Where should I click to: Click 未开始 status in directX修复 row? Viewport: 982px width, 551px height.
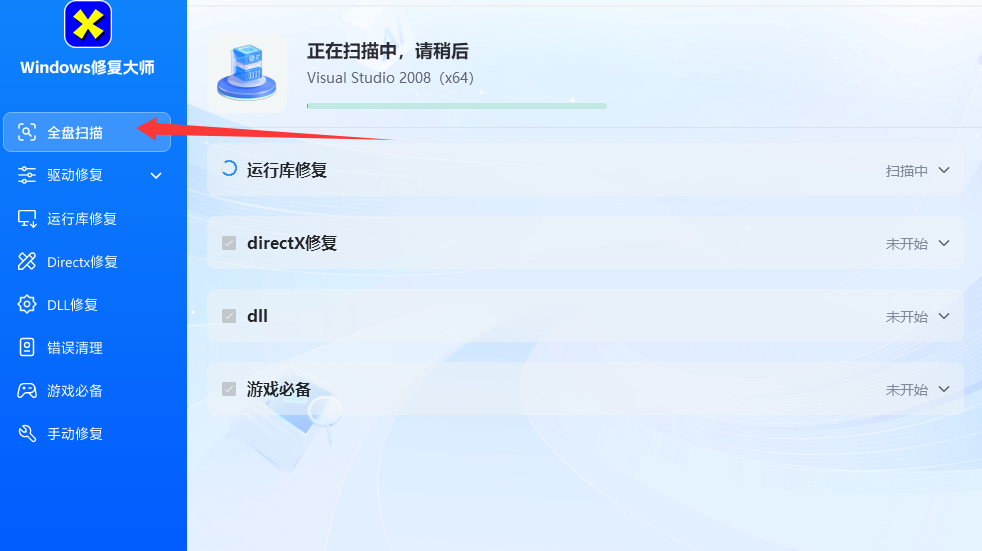click(x=906, y=244)
